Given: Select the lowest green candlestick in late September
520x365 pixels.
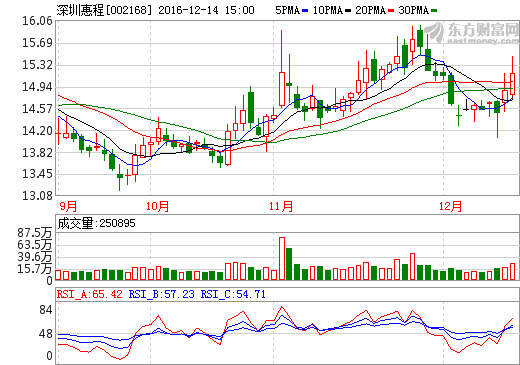Looking at the screenshot, I should [x=120, y=177].
